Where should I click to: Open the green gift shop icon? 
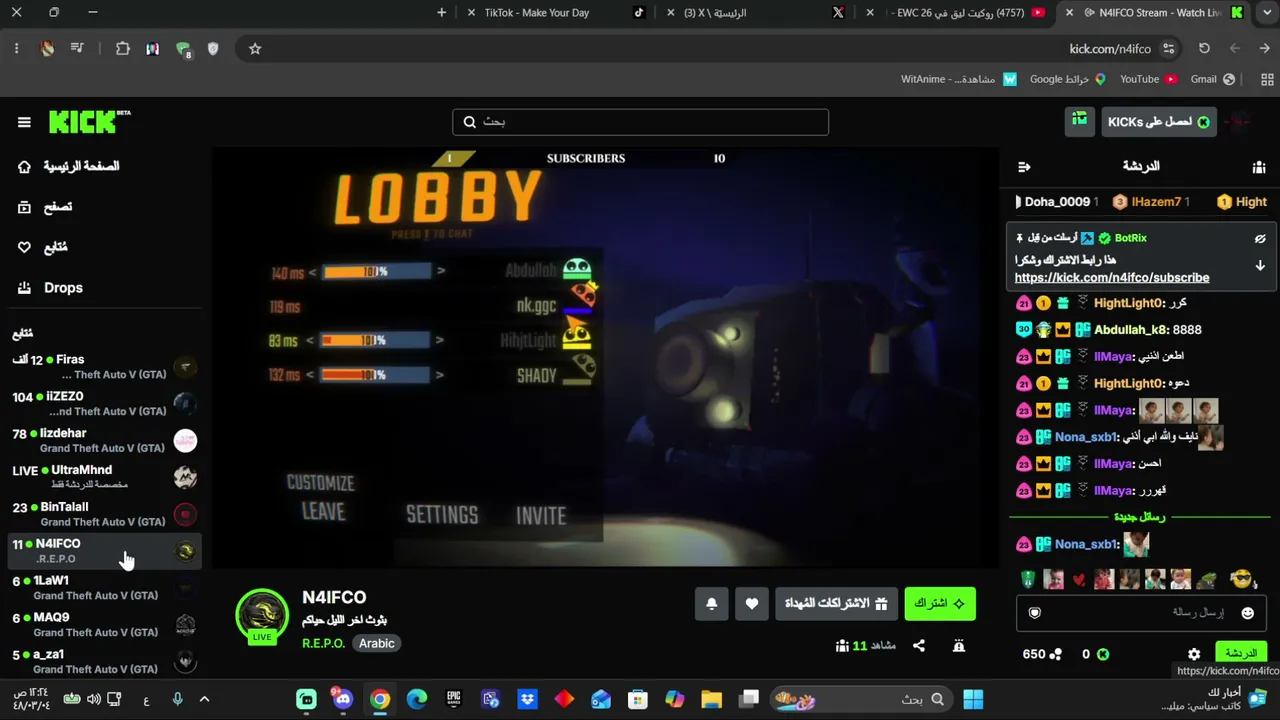pyautogui.click(x=1079, y=121)
